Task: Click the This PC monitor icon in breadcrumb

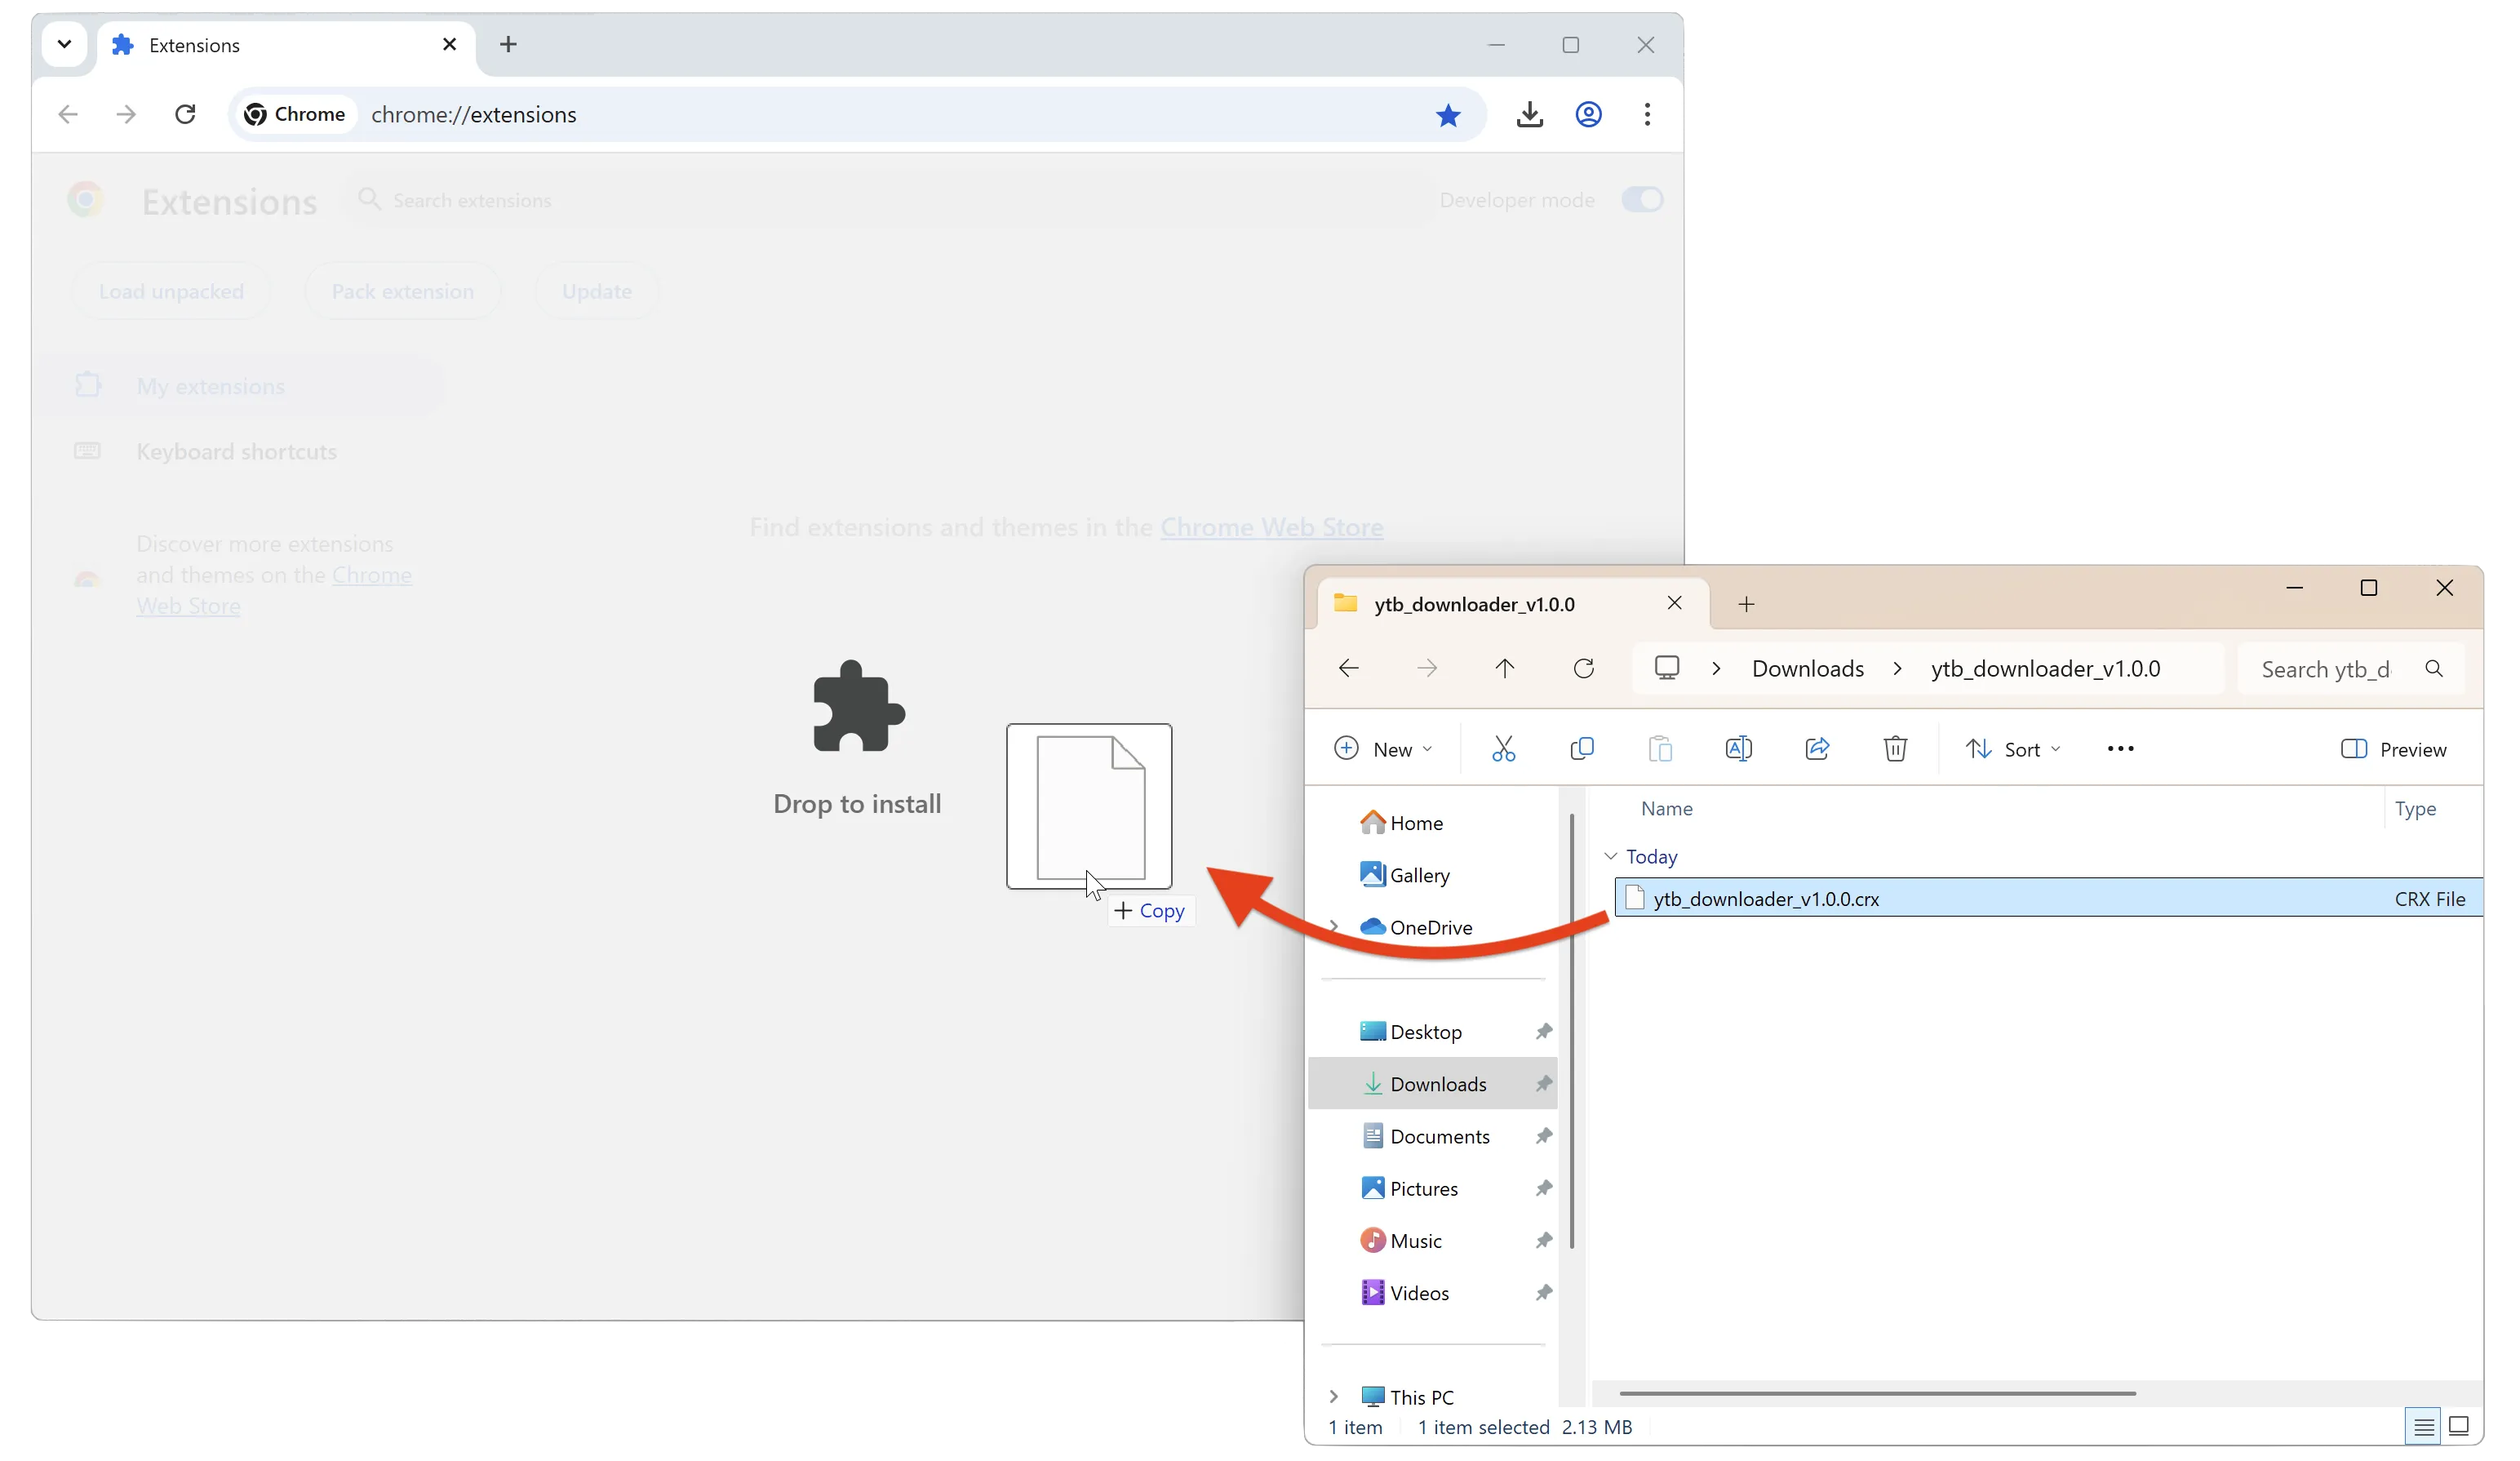Action: pyautogui.click(x=1666, y=668)
